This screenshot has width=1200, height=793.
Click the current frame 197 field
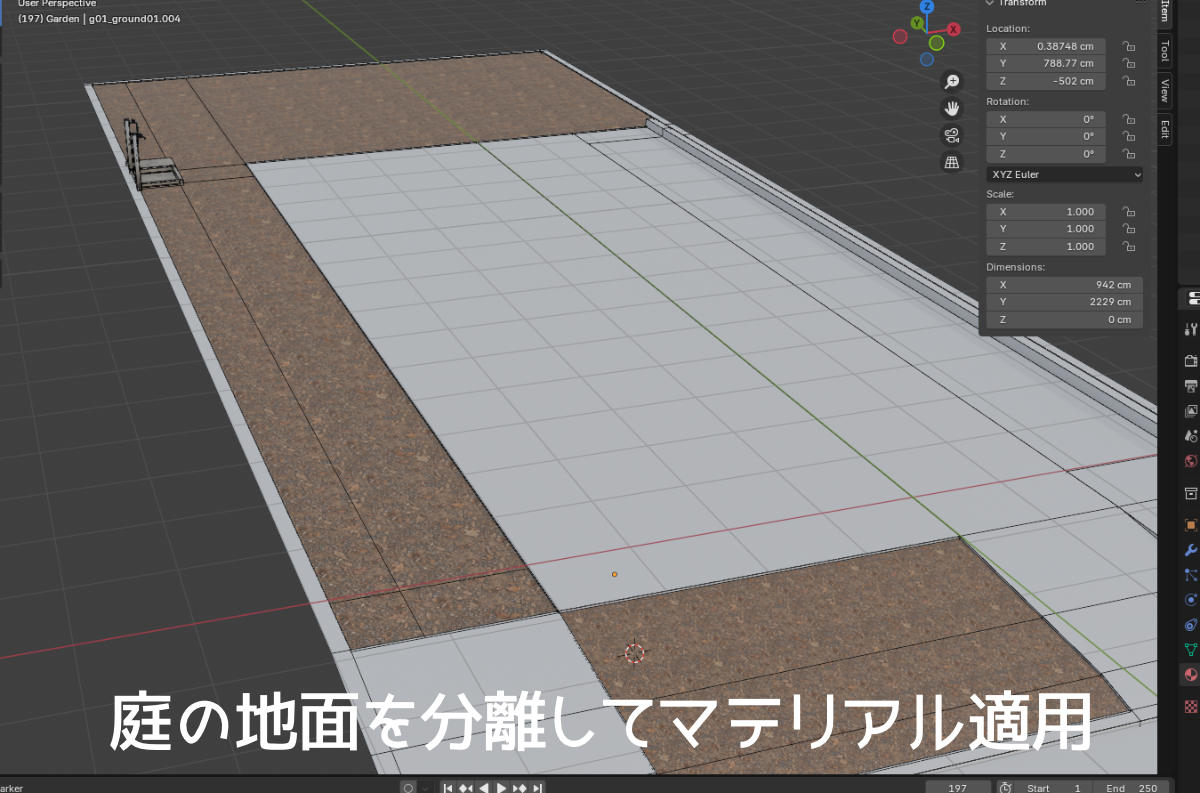[x=958, y=788]
